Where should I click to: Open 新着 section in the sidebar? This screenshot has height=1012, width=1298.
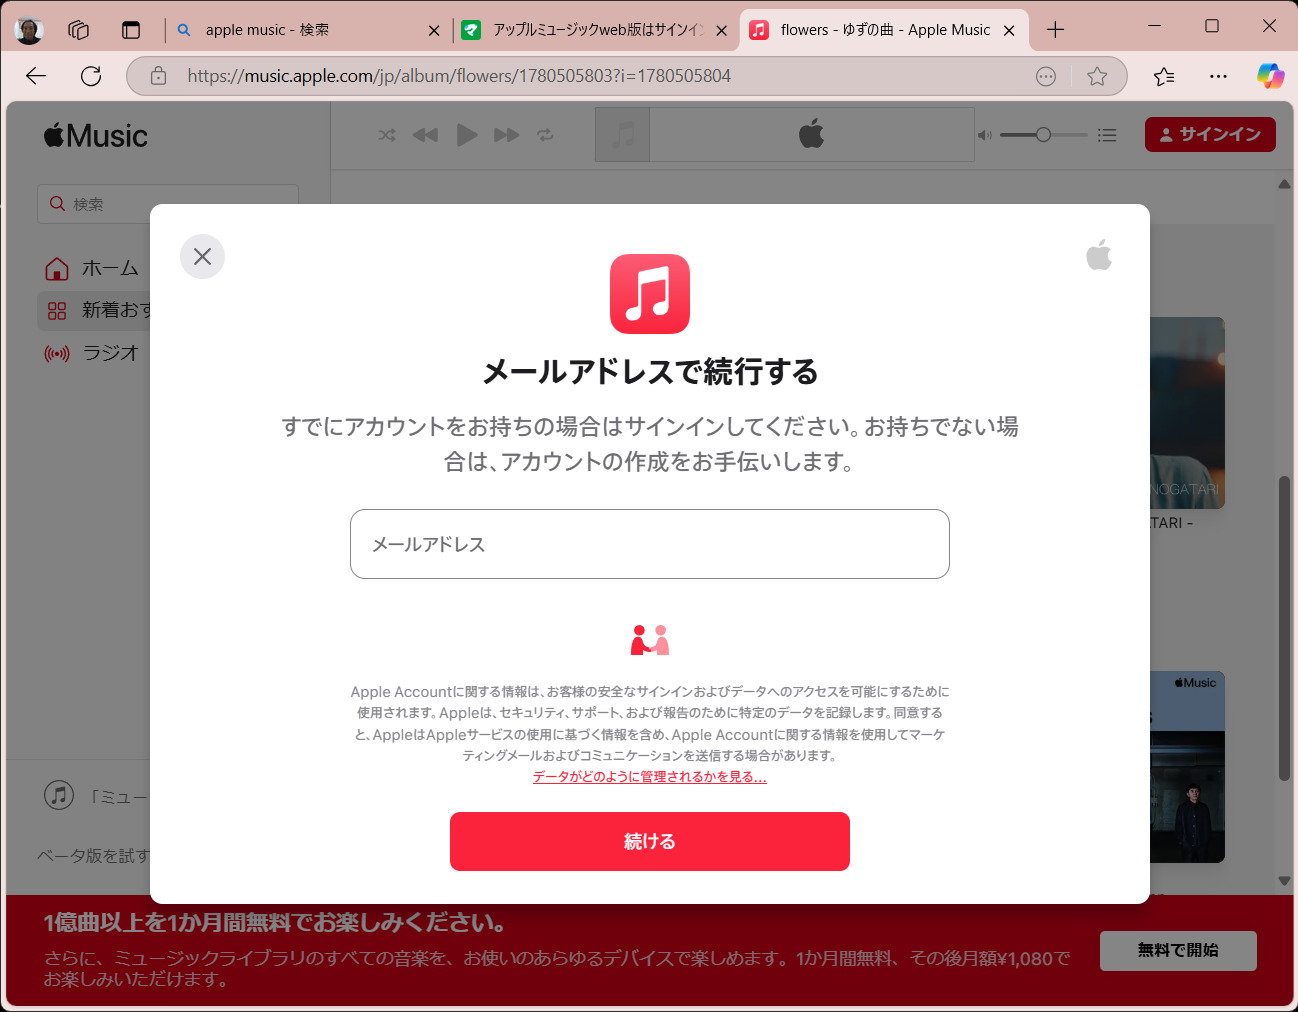click(94, 311)
